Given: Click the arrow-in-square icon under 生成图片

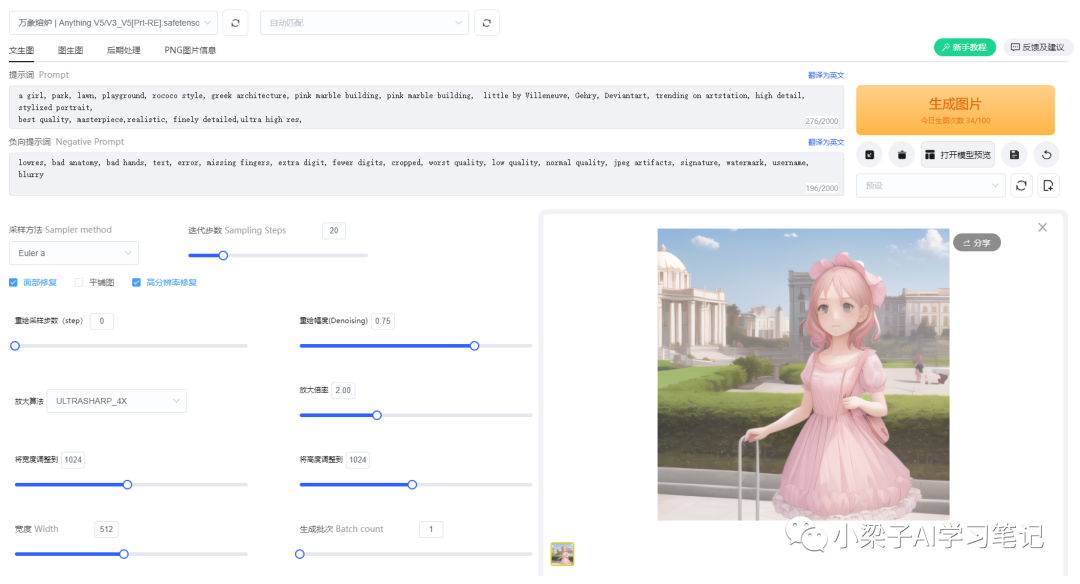Looking at the screenshot, I should (870, 155).
